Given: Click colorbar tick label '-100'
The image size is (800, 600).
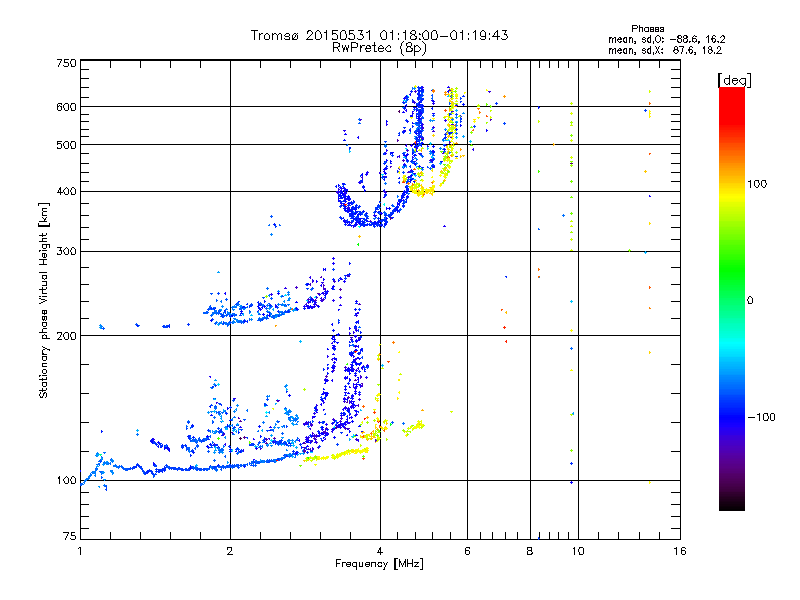Looking at the screenshot, I should coord(761,417).
